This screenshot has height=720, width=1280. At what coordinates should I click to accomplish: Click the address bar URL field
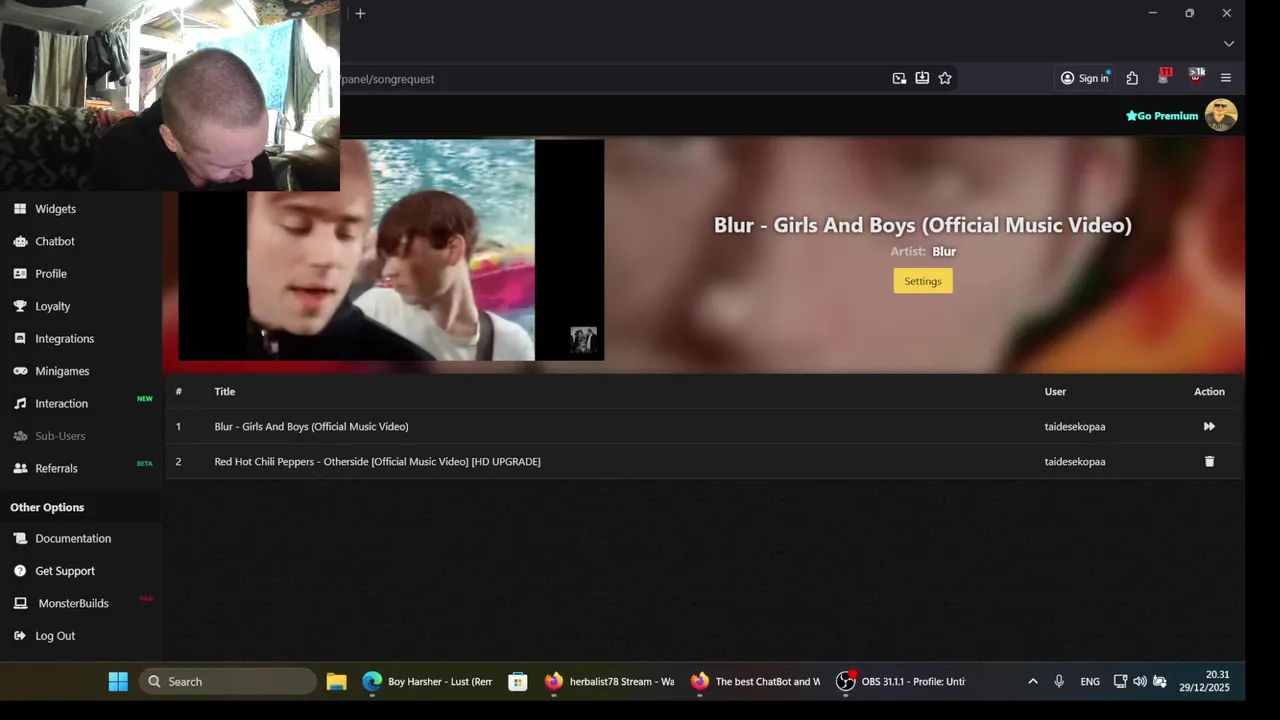coord(610,79)
